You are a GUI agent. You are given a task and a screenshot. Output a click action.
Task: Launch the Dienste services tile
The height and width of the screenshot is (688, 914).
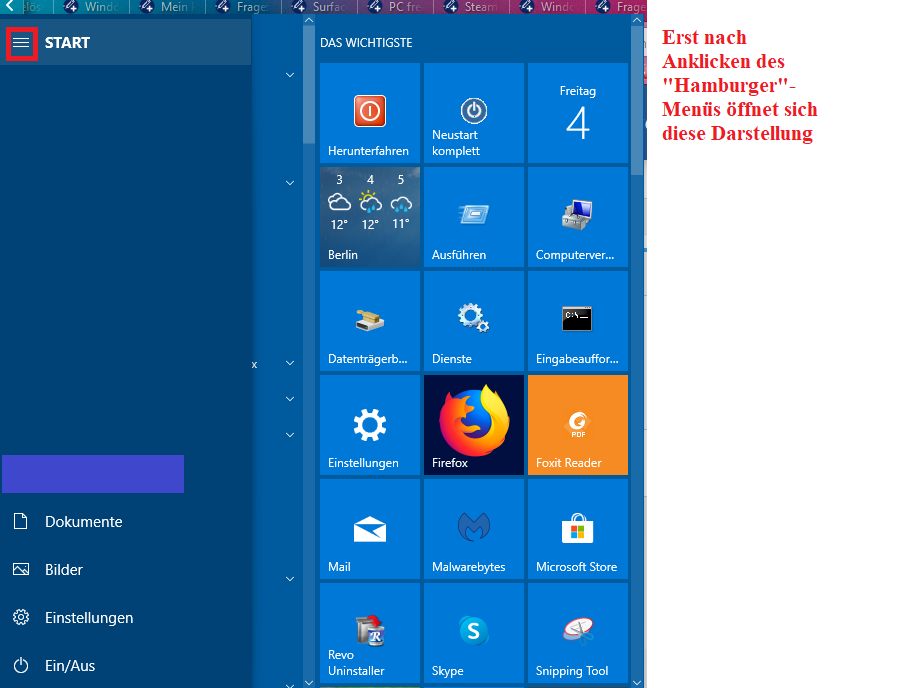[x=473, y=321]
